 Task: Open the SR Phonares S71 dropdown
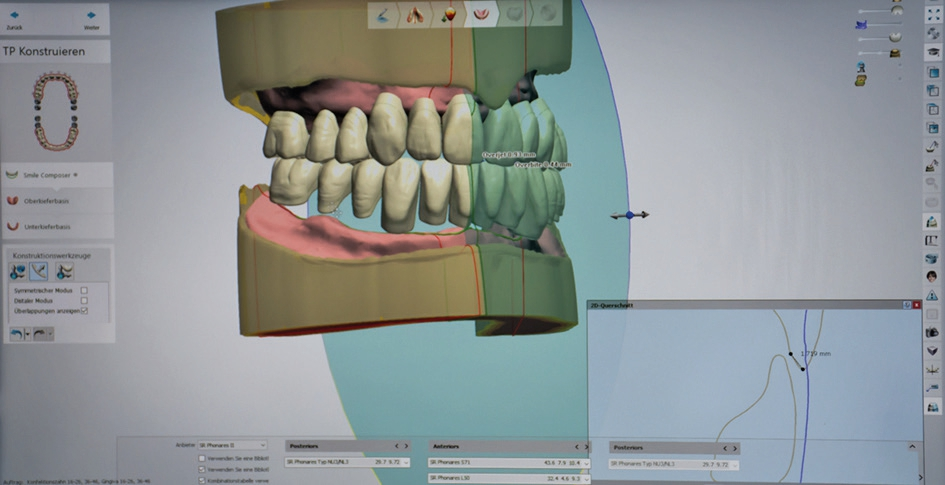(509, 463)
